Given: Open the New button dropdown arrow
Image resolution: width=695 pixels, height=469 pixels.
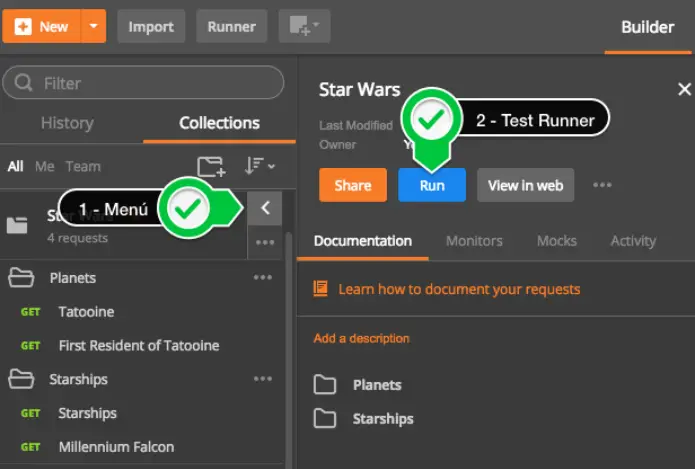Looking at the screenshot, I should tap(93, 27).
